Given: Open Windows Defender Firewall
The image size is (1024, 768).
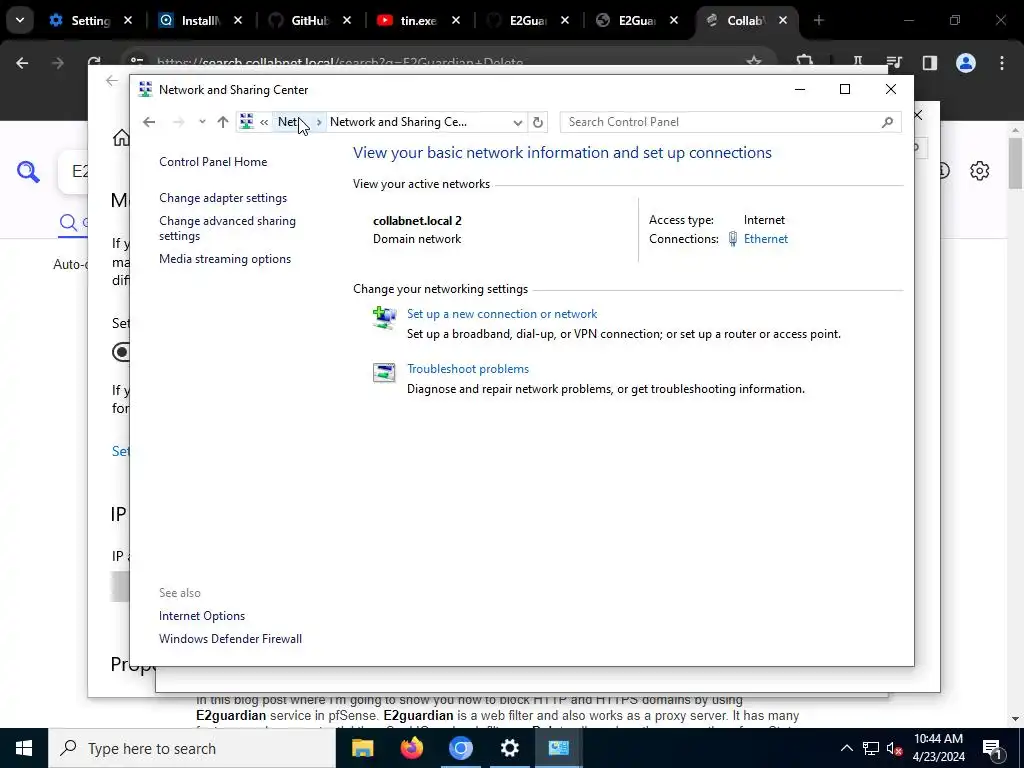Looking at the screenshot, I should click(x=230, y=639).
